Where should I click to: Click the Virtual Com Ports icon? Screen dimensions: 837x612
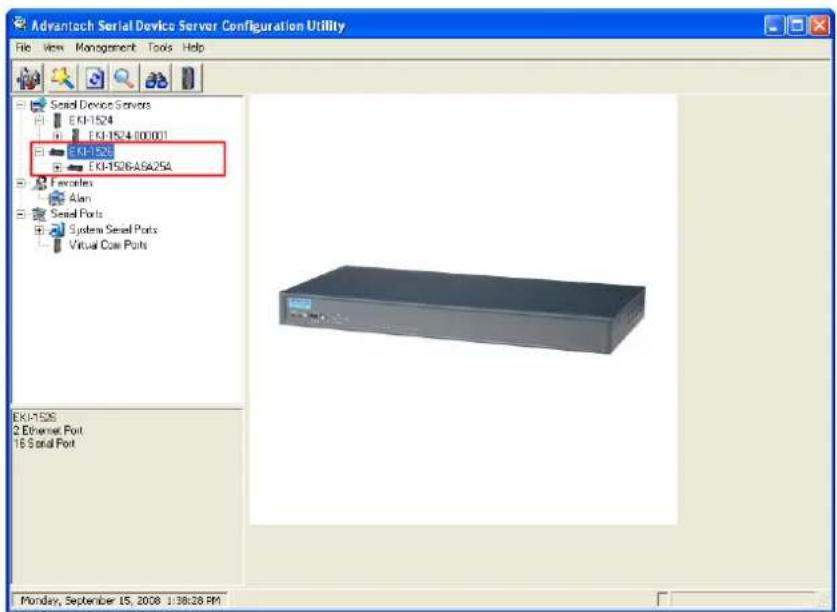[x=58, y=246]
